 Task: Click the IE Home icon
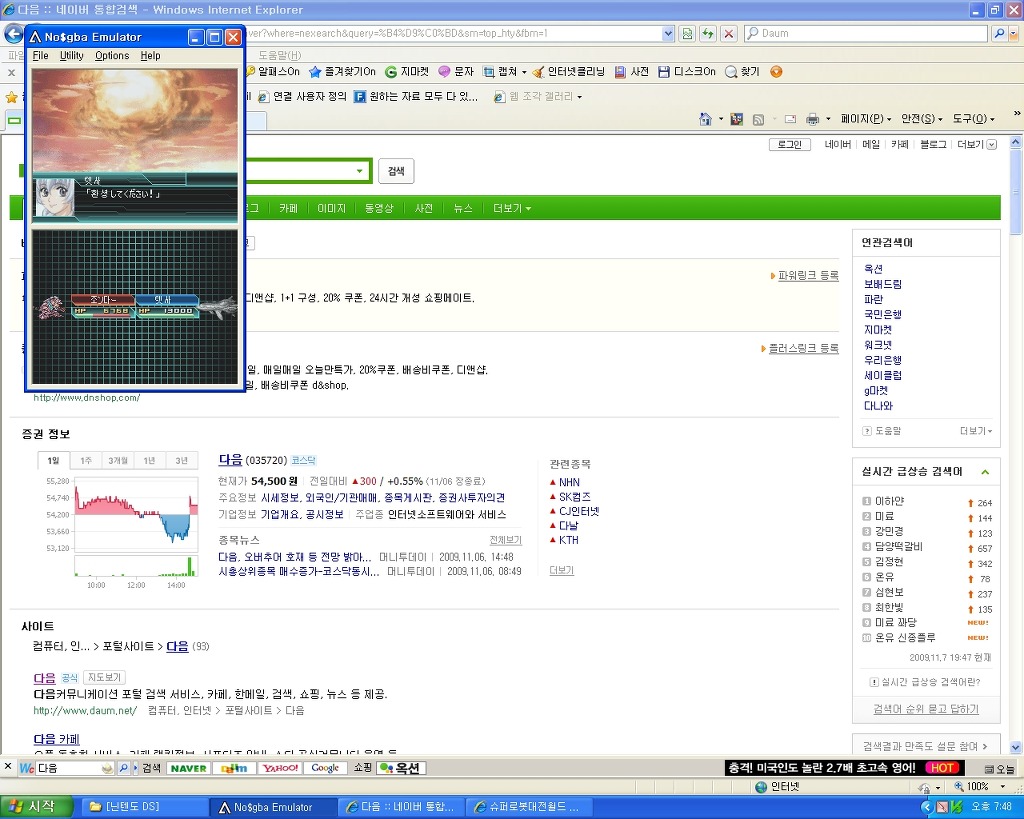click(x=705, y=119)
